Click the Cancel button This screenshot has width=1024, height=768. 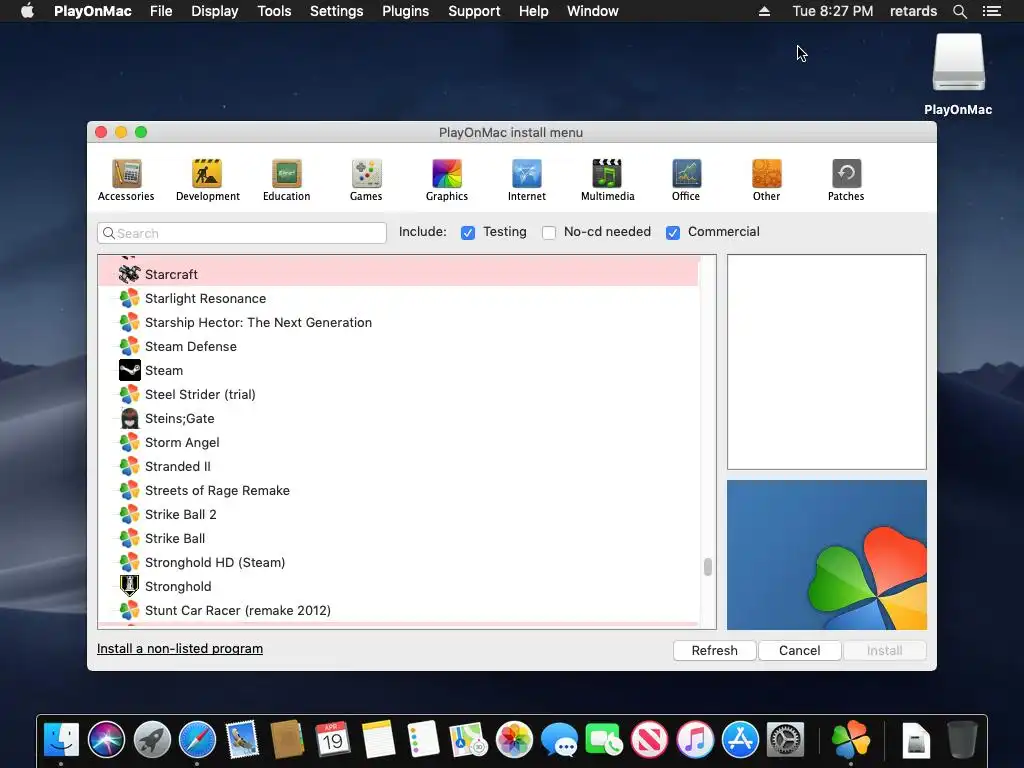(799, 650)
